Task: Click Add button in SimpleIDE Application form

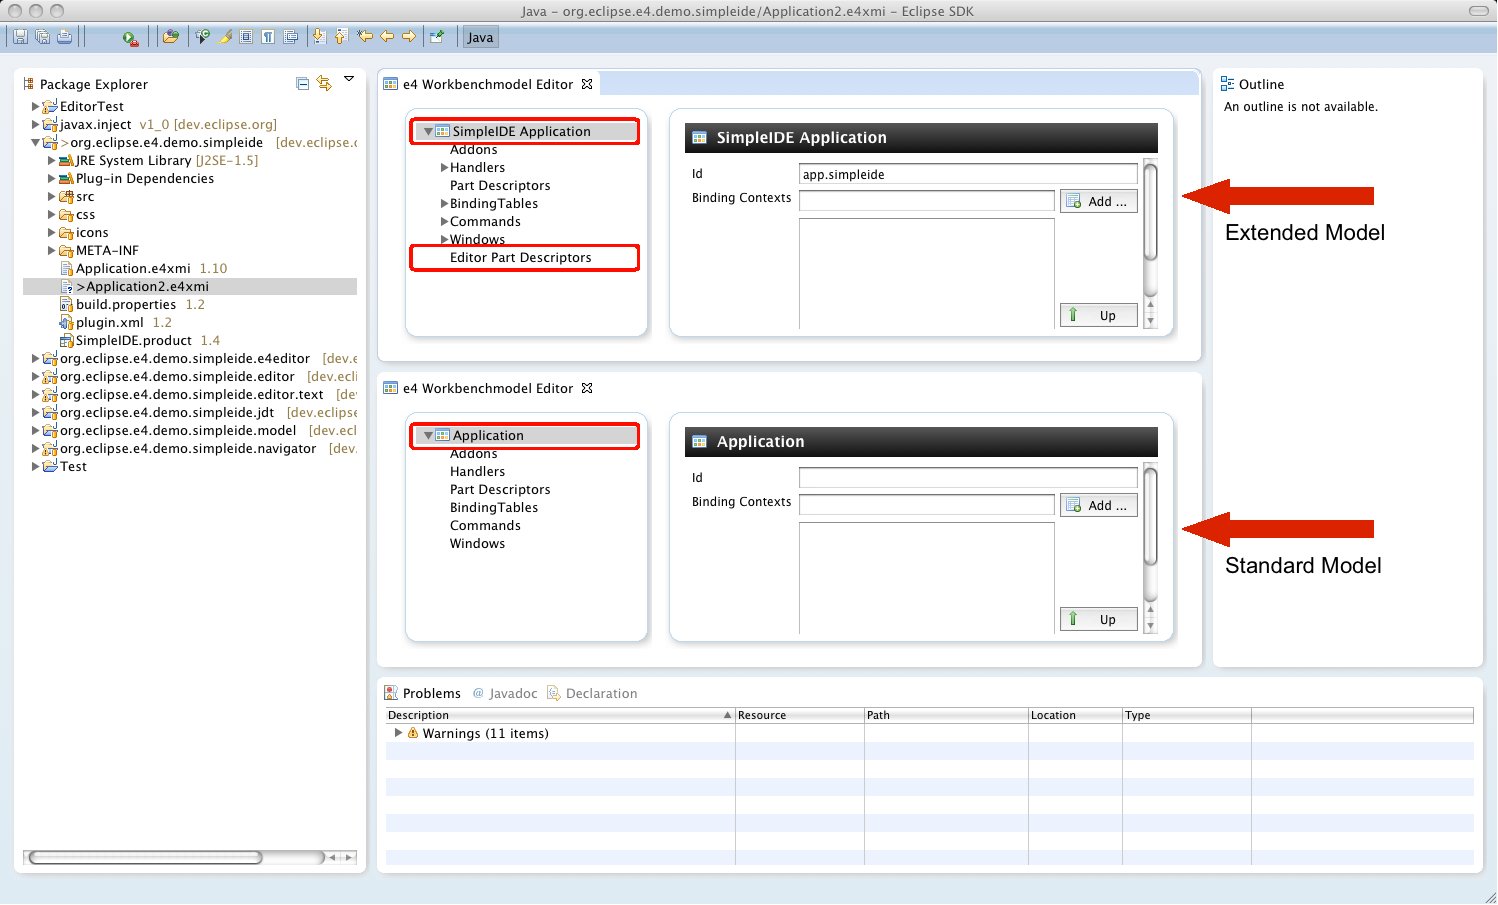Action: (x=1098, y=201)
